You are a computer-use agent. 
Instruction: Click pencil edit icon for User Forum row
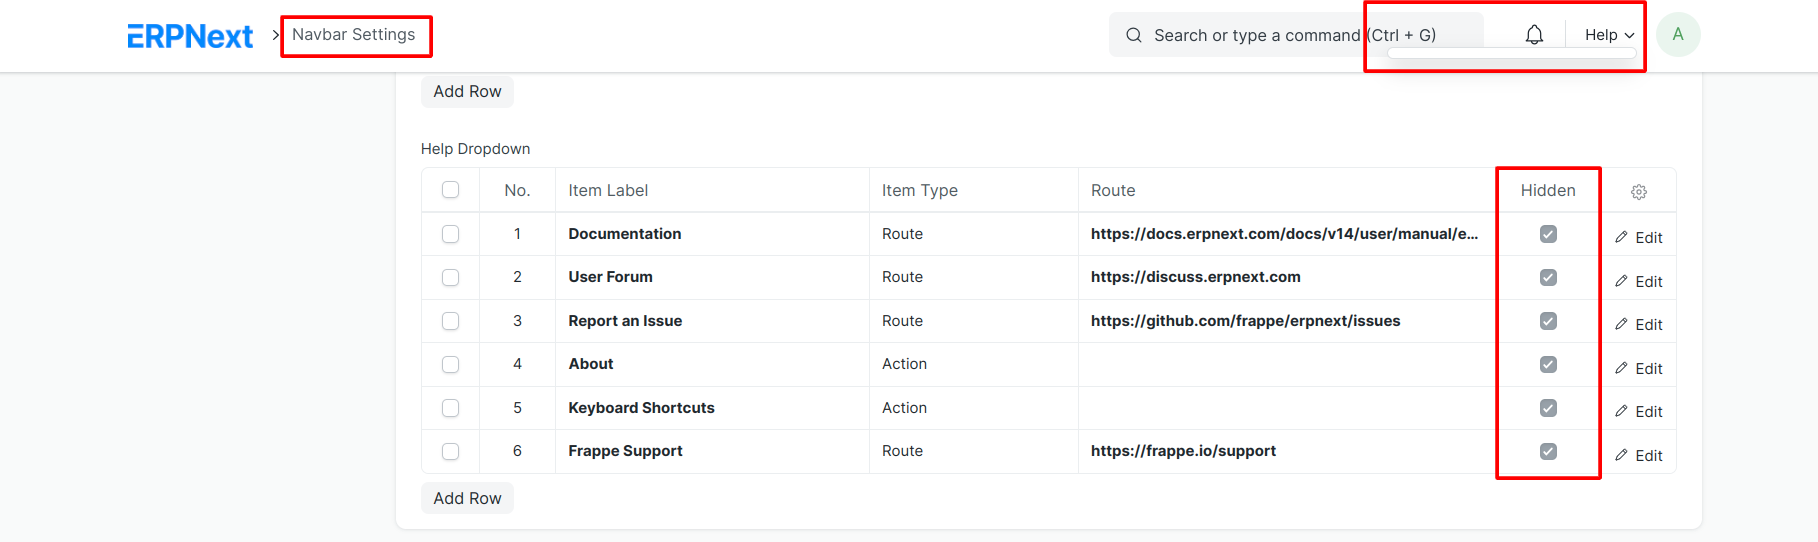1622,281
